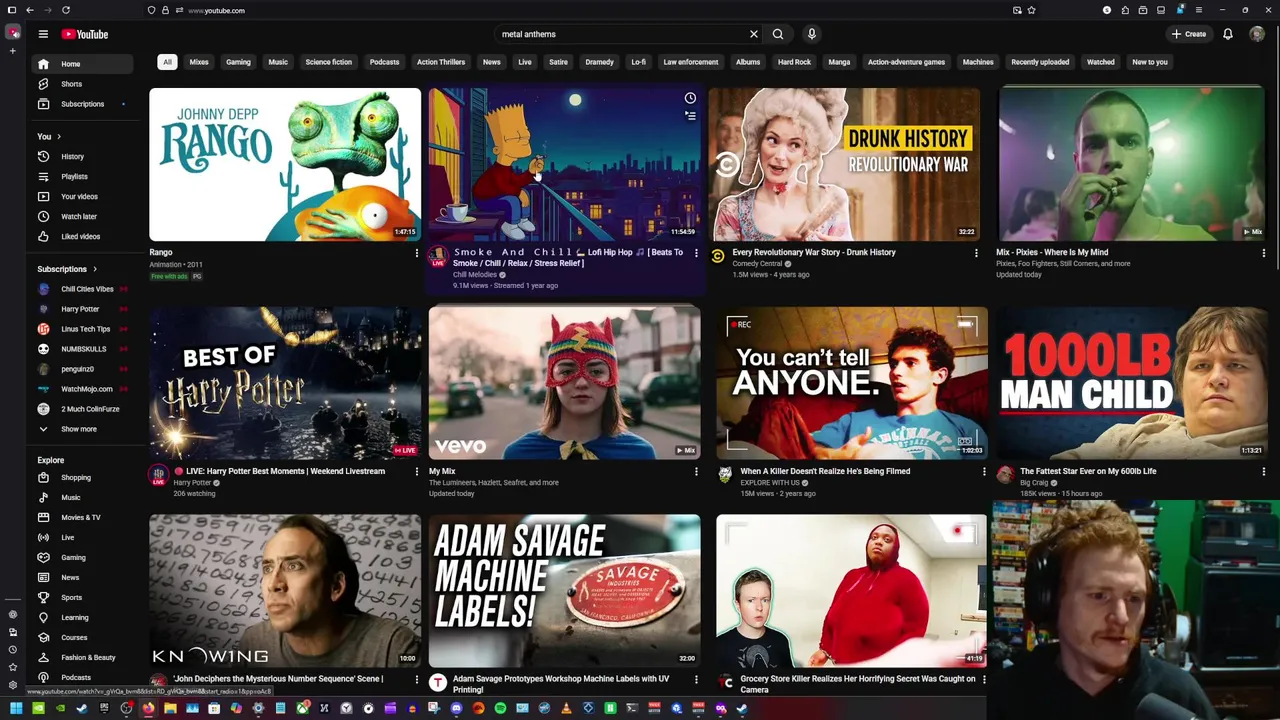
Task: Click the magnifier search button
Action: coord(778,34)
